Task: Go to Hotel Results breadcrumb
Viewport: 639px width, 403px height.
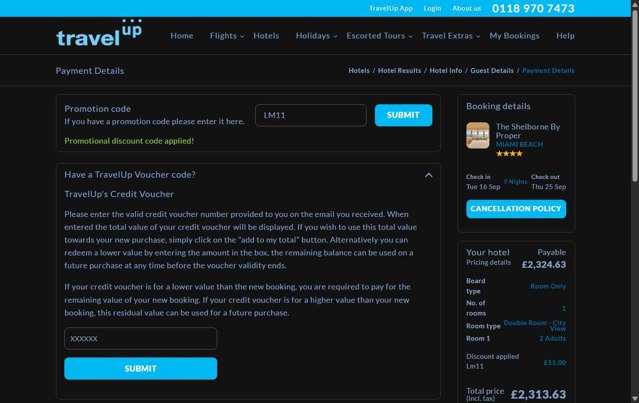Action: [x=399, y=70]
